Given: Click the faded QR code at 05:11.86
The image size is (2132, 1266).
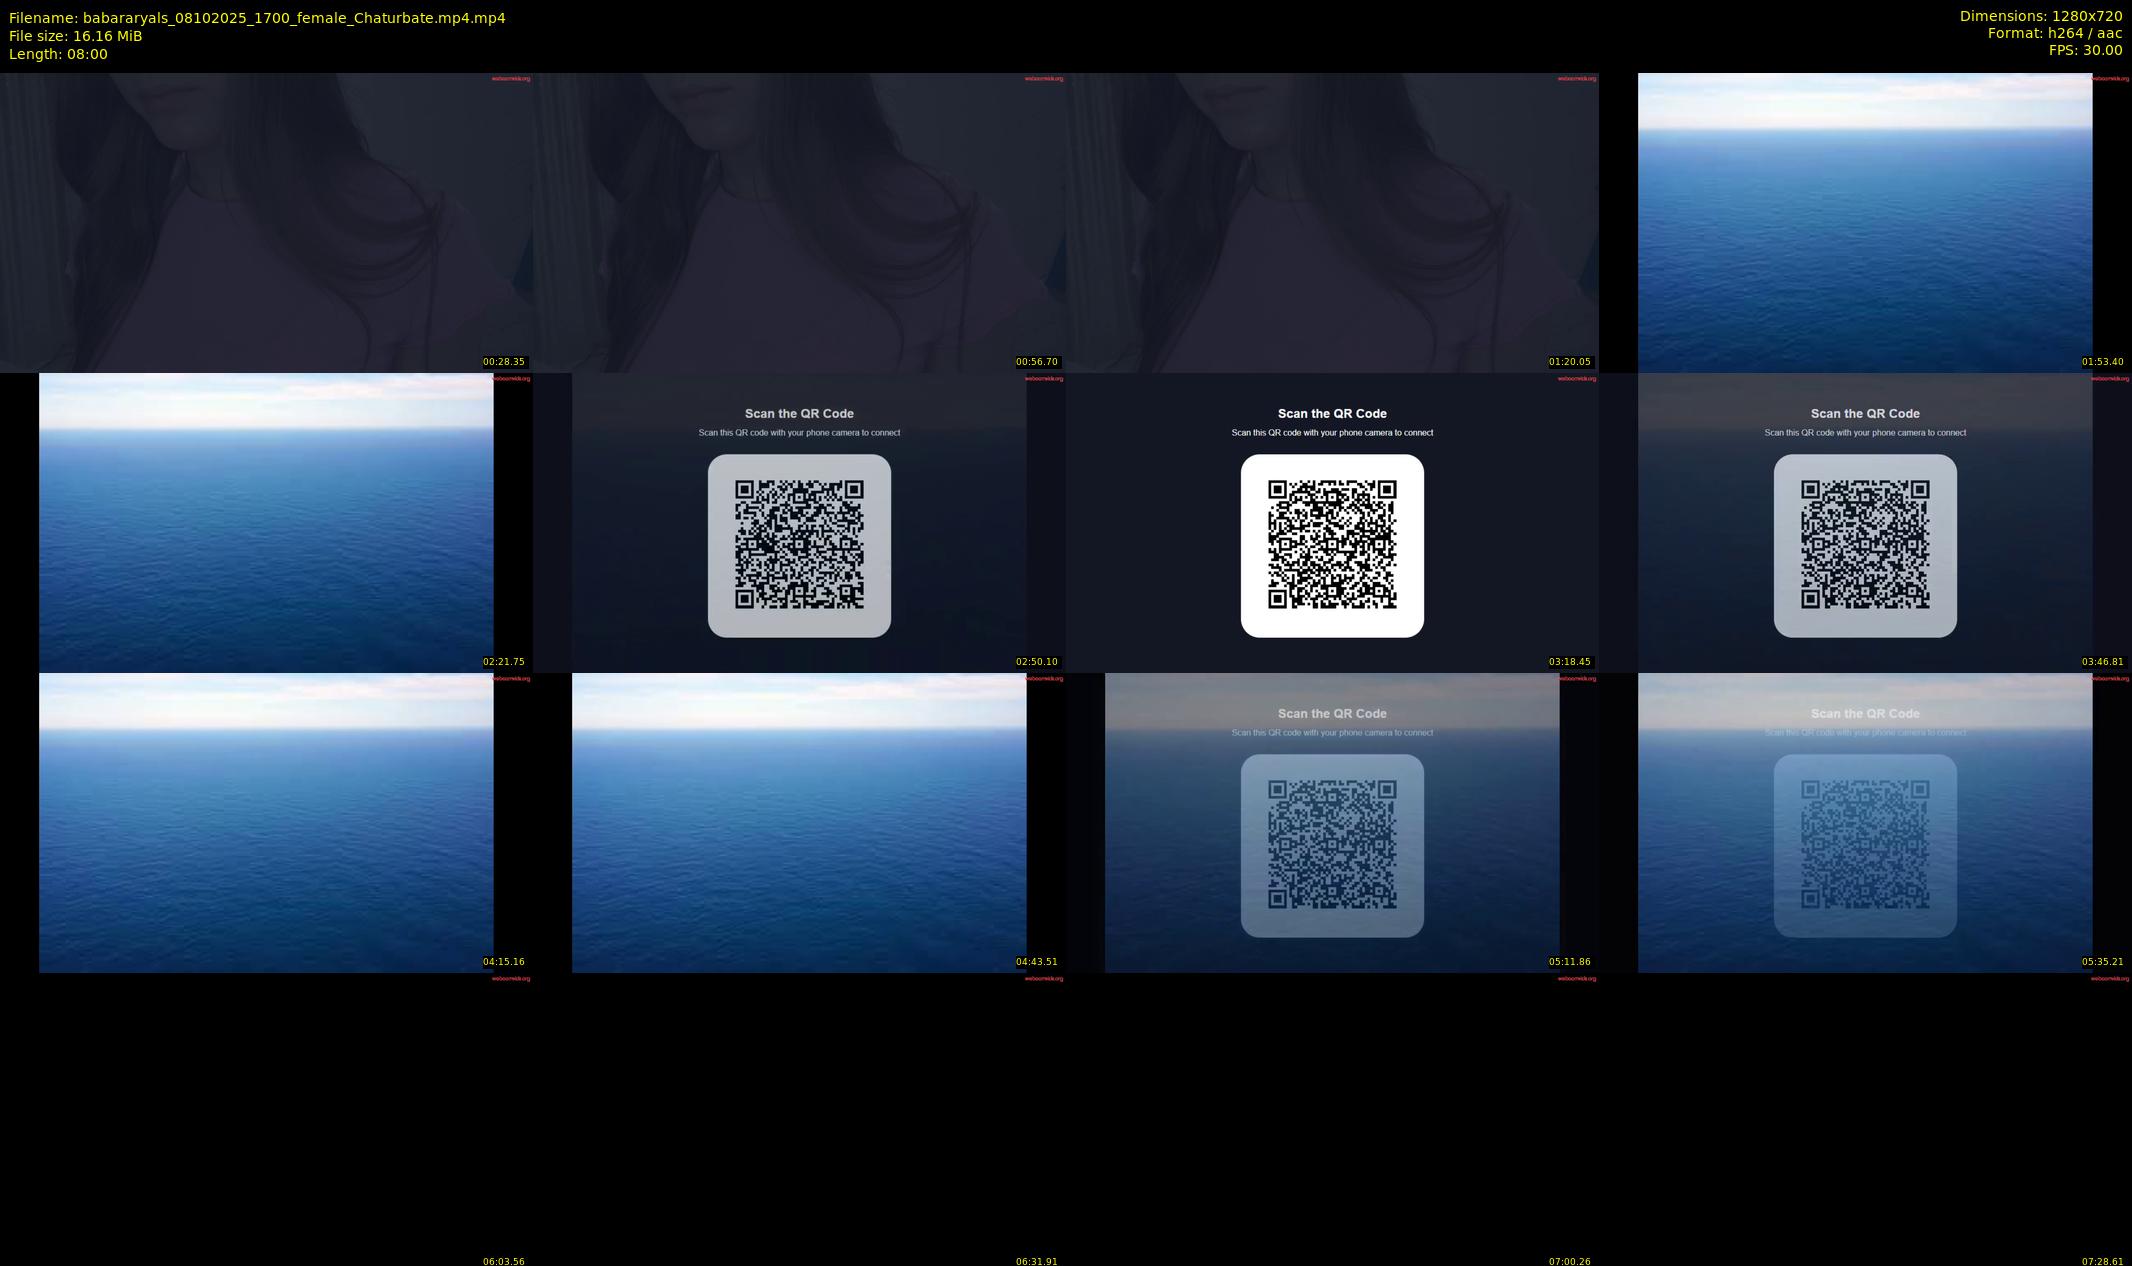Looking at the screenshot, I should point(1332,845).
